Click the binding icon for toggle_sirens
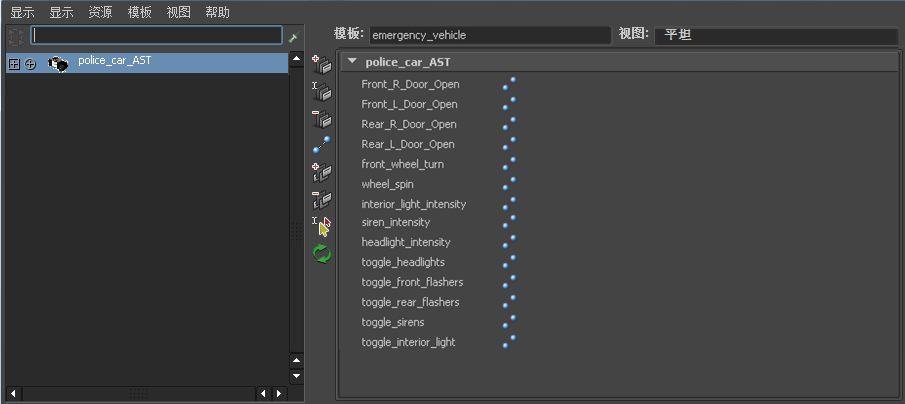Screen dimensions: 905x404 tap(508, 322)
